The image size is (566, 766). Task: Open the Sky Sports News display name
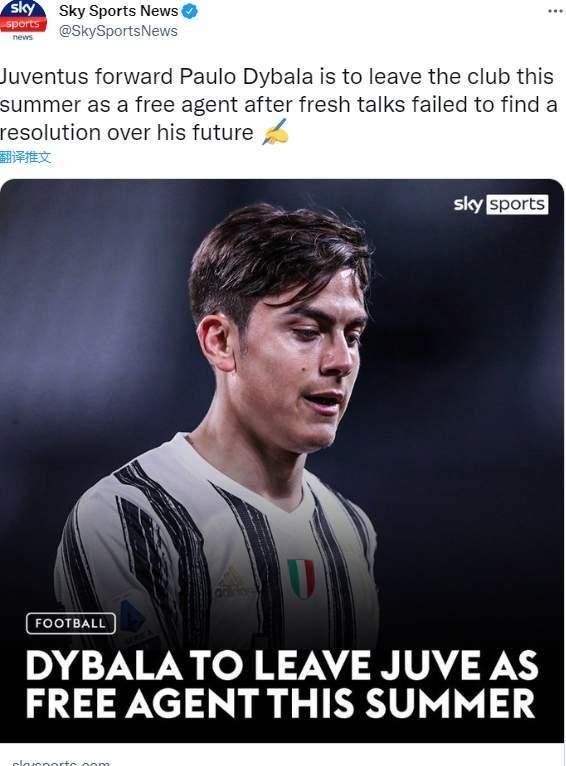pyautogui.click(x=119, y=11)
